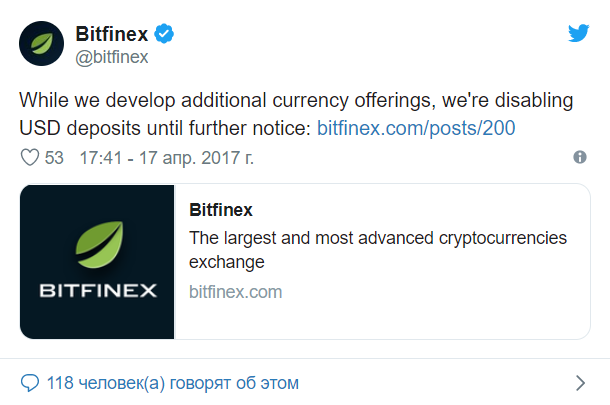Click the like count 53
610x405 pixels.
click(54, 158)
